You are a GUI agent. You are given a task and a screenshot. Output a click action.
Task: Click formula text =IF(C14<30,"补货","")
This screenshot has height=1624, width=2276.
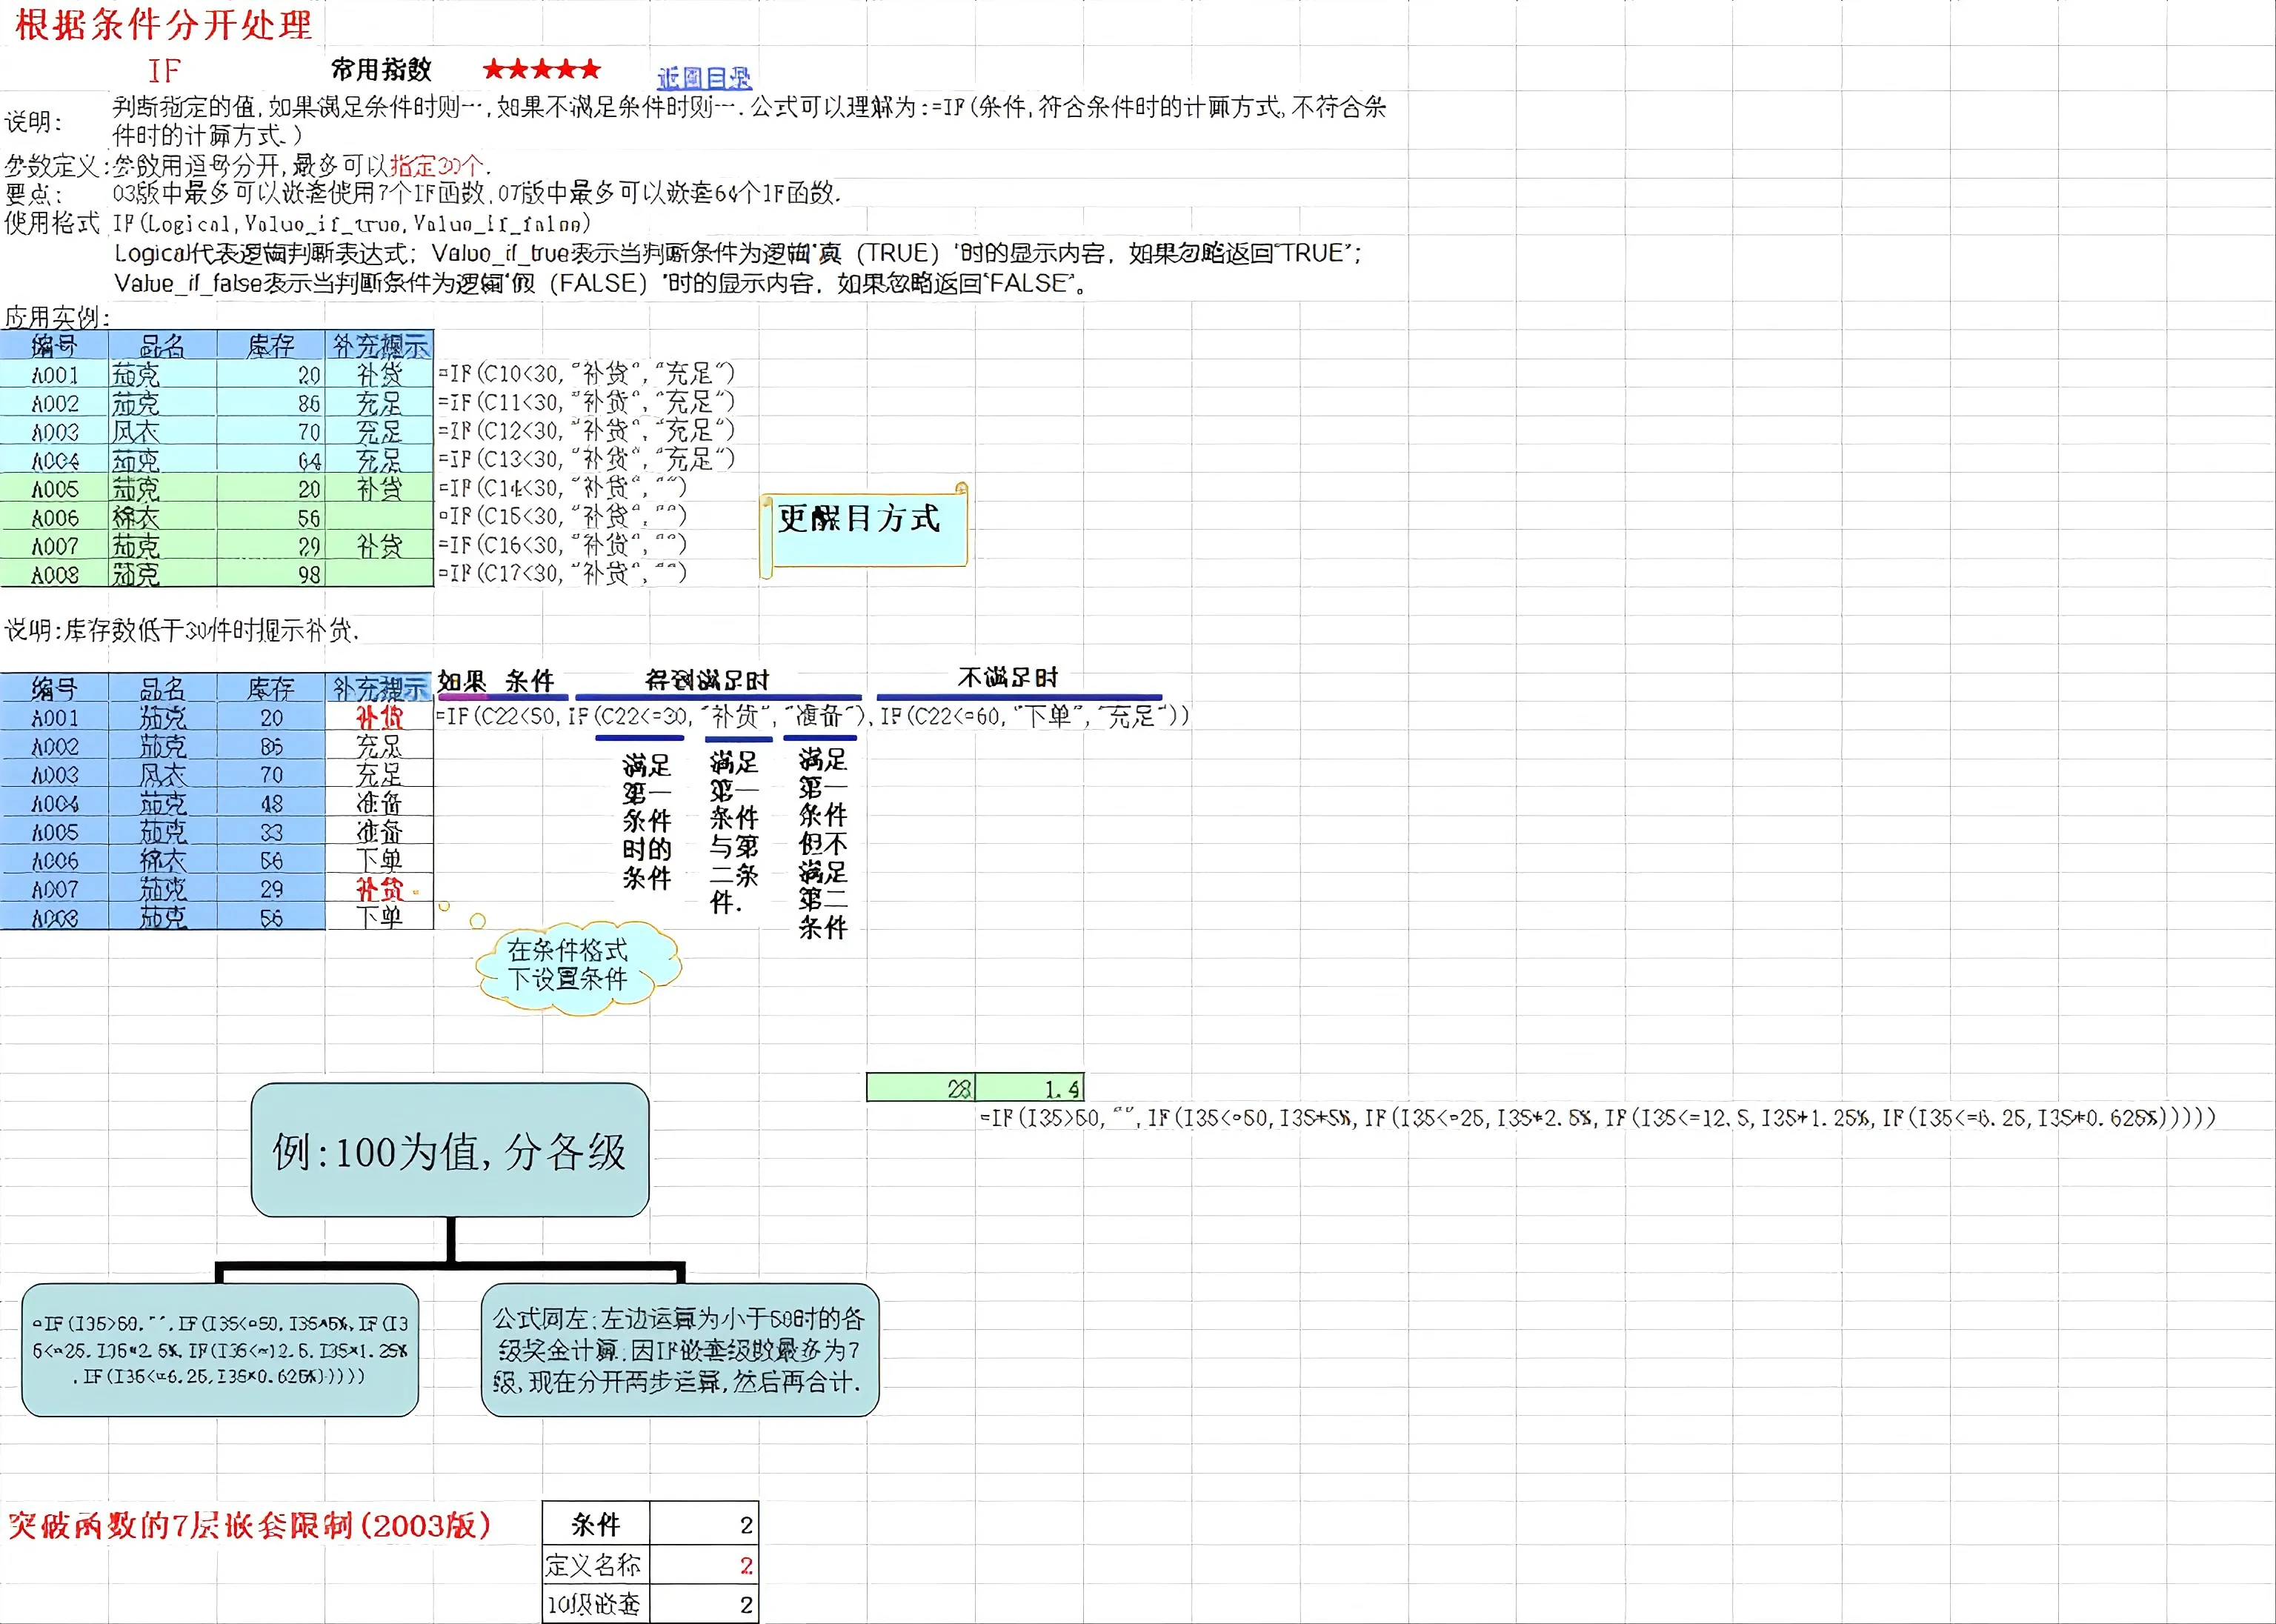point(562,488)
